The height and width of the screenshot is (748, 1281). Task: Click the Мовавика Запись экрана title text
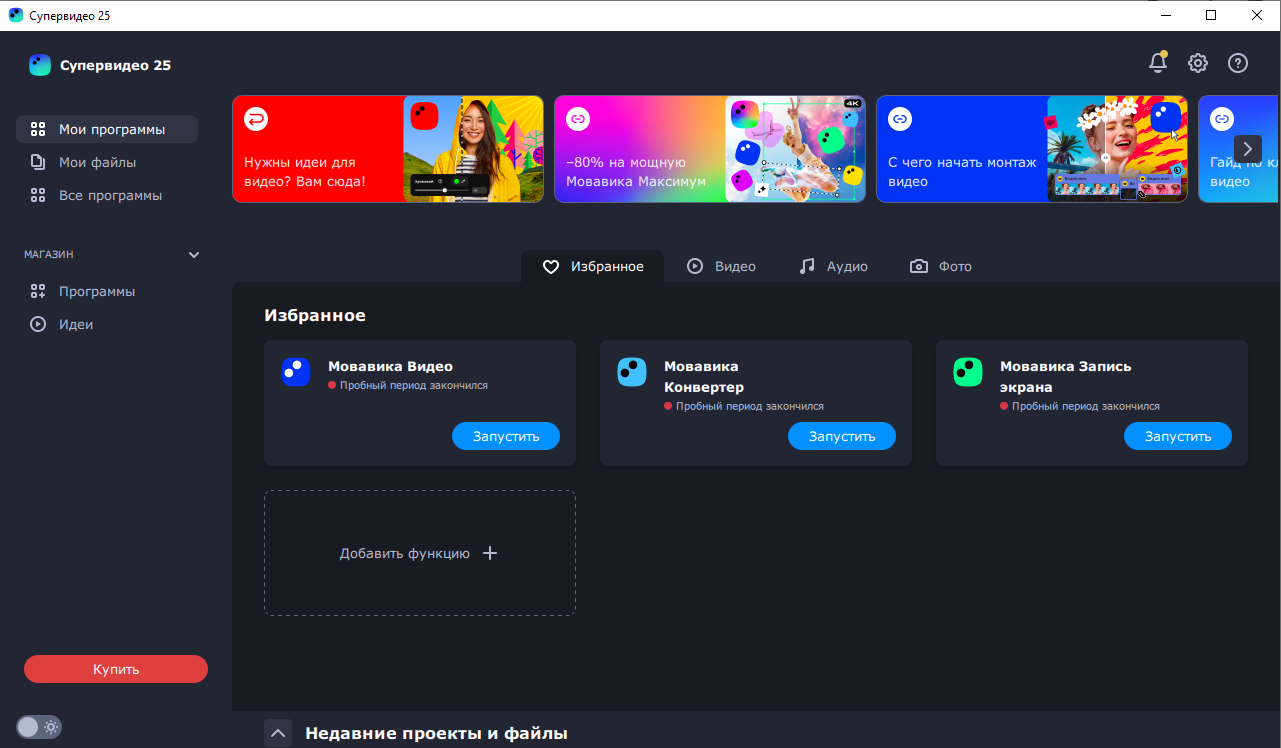point(1066,376)
